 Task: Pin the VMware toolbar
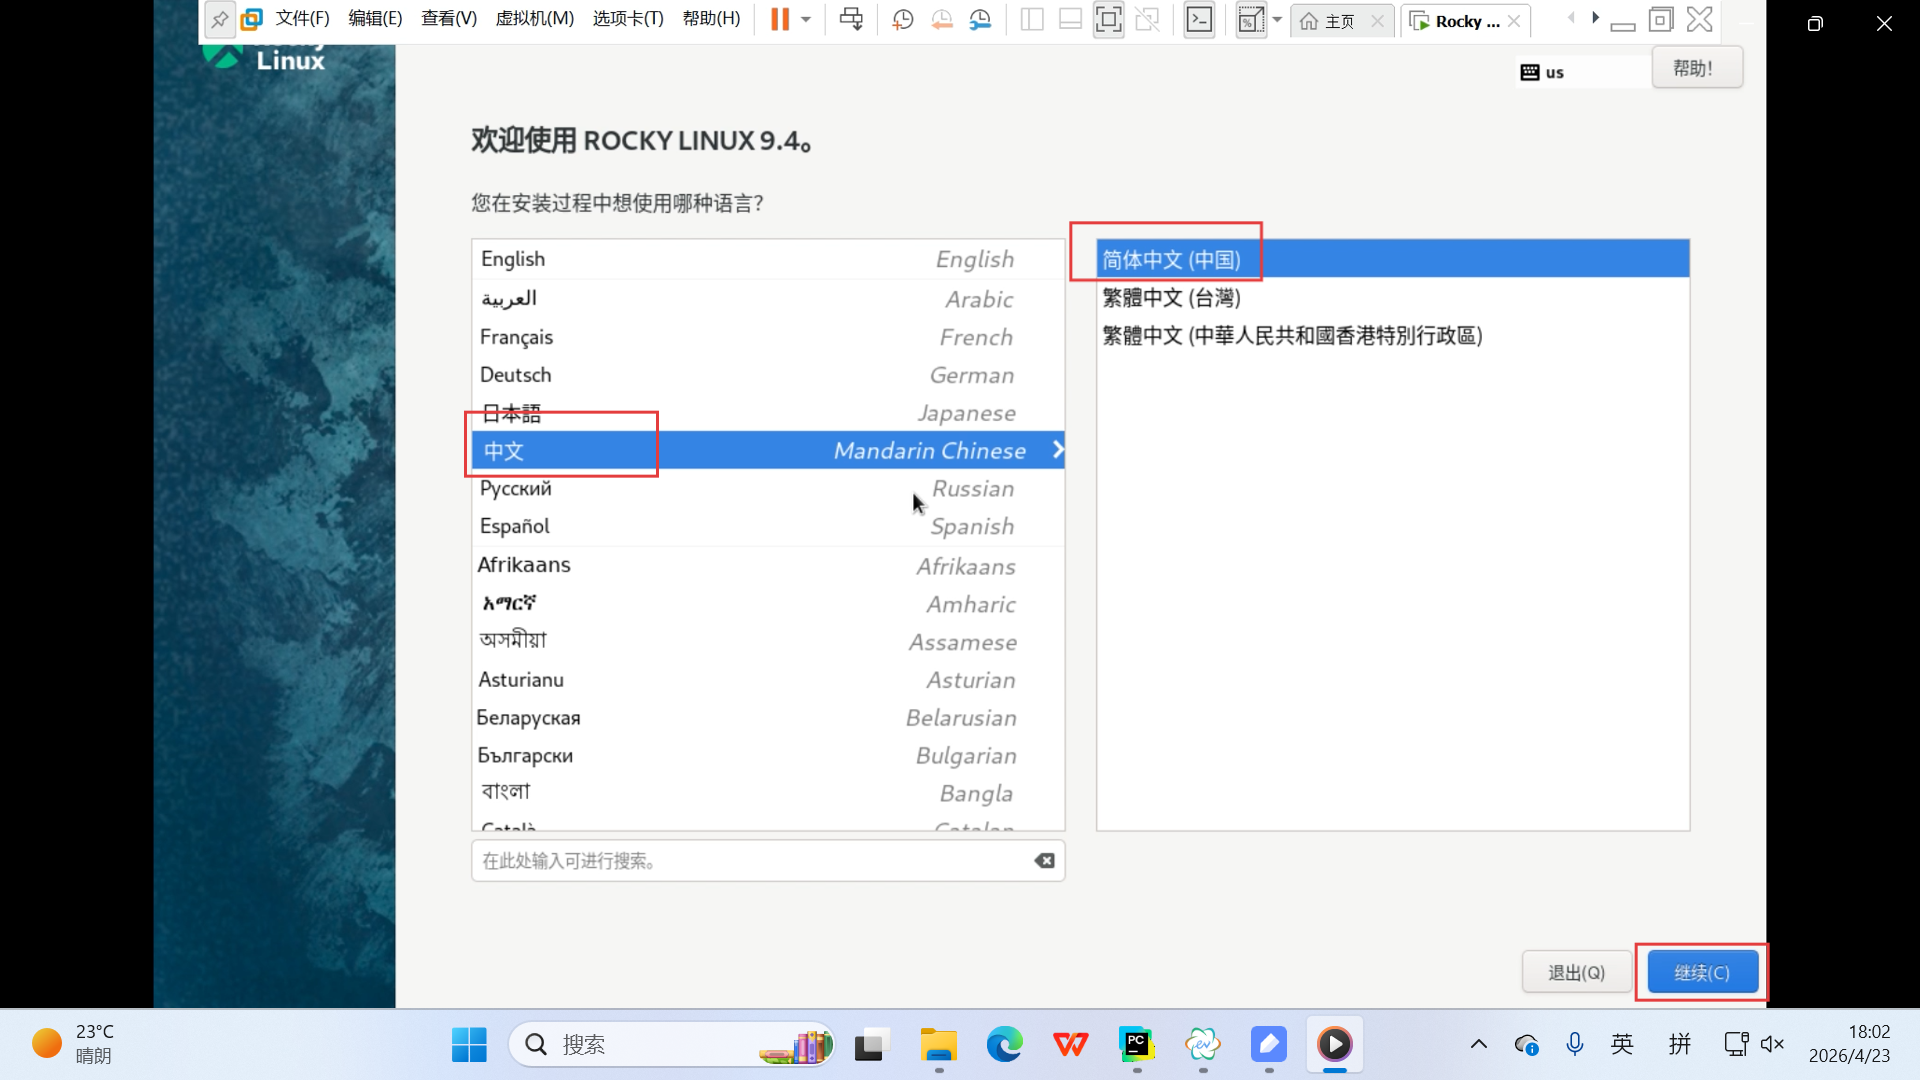point(219,19)
